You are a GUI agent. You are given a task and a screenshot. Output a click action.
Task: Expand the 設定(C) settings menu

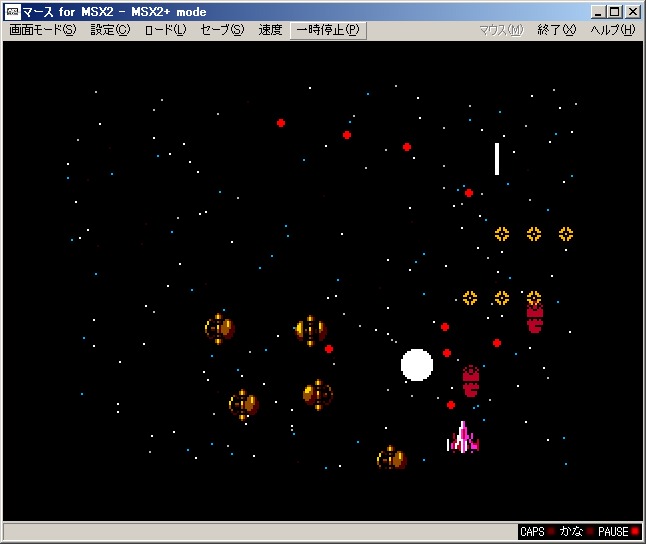pyautogui.click(x=110, y=30)
